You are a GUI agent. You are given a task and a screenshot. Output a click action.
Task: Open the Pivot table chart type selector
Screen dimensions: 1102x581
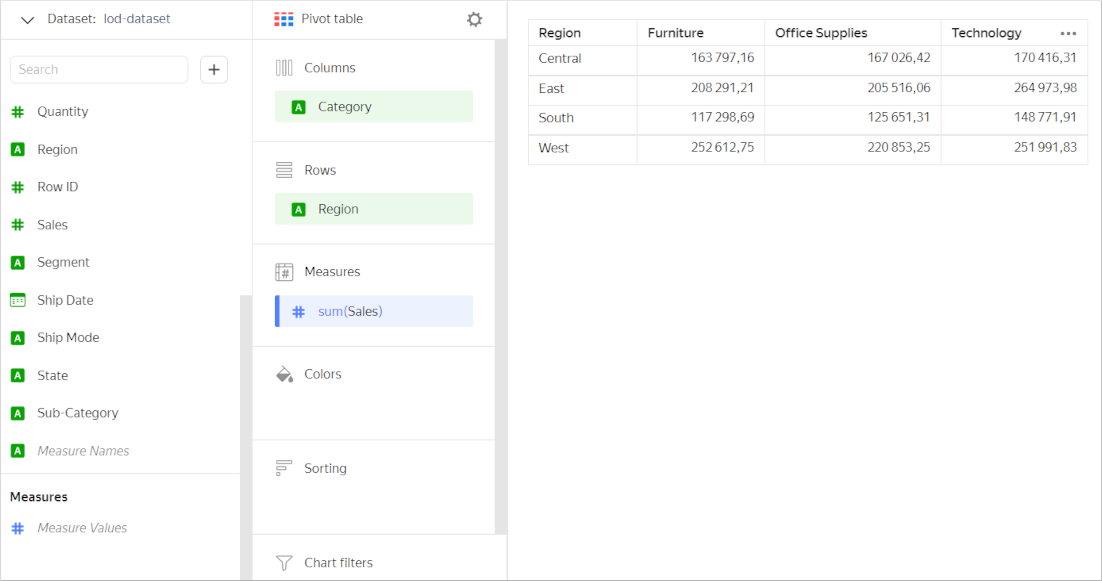coord(320,19)
